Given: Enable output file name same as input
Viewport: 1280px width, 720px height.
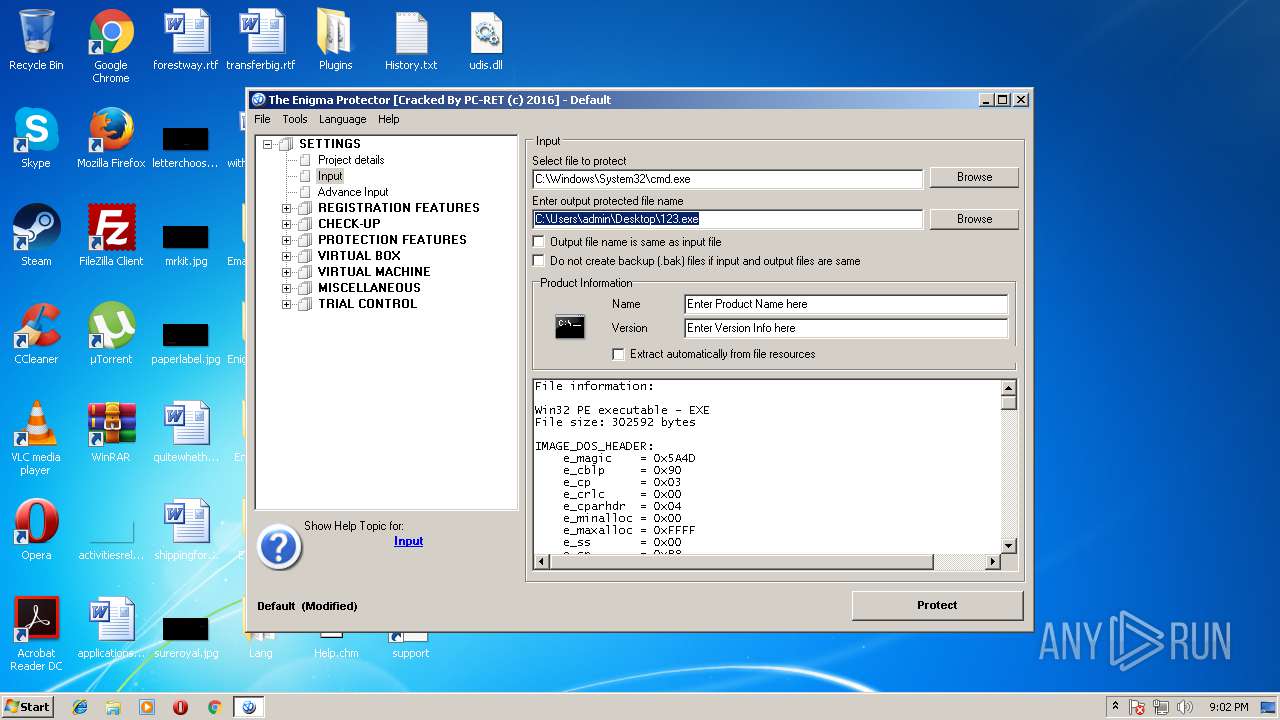Looking at the screenshot, I should click(x=540, y=242).
